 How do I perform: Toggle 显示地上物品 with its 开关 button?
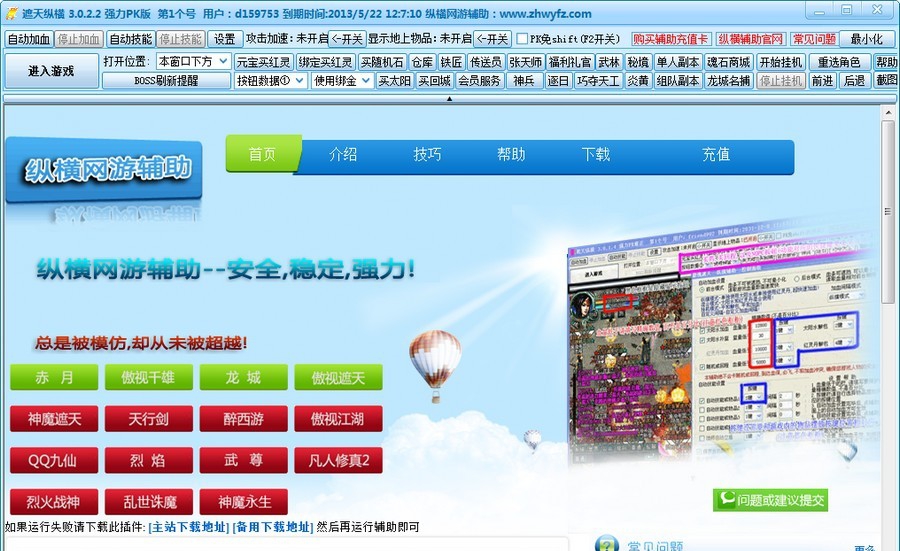(x=492, y=39)
